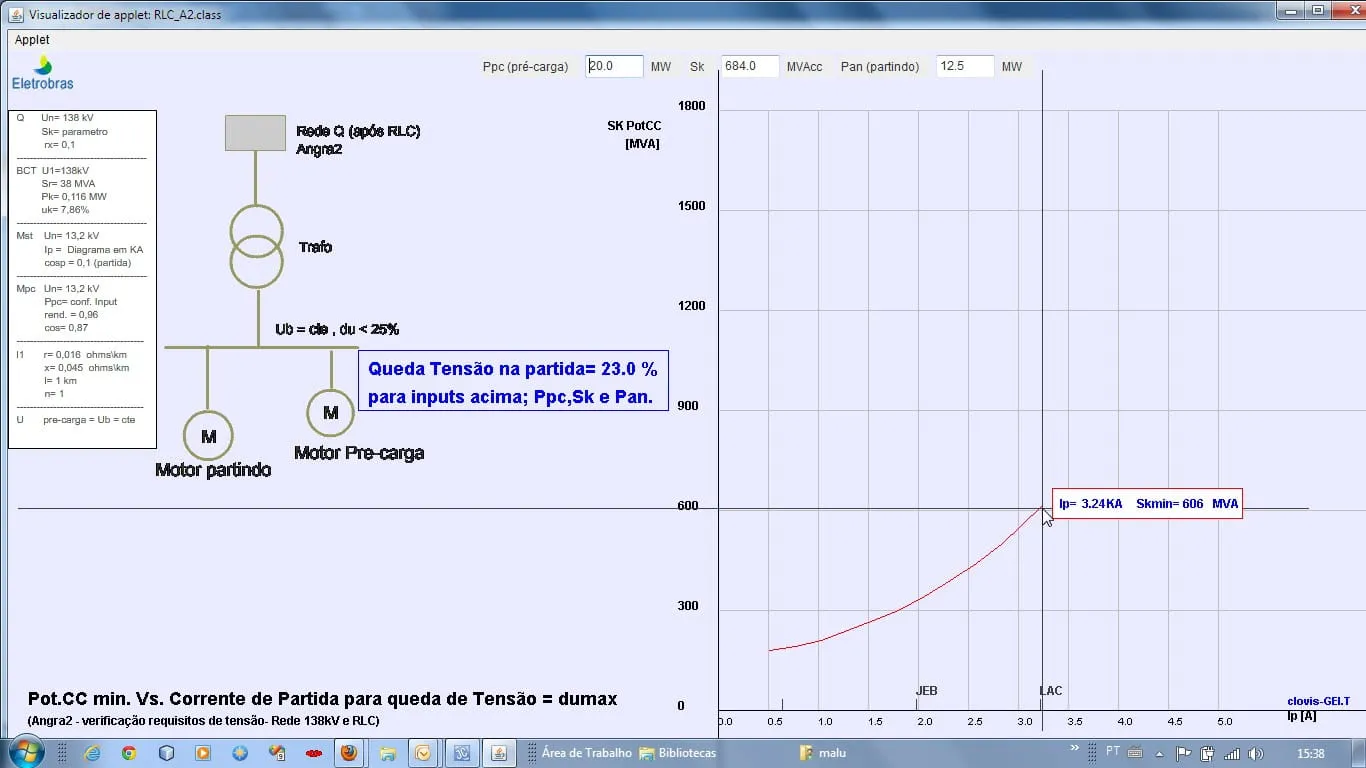The image size is (1366, 768).
Task: Click the "r= 0,016 ohms\km" line
Action: click(86, 354)
